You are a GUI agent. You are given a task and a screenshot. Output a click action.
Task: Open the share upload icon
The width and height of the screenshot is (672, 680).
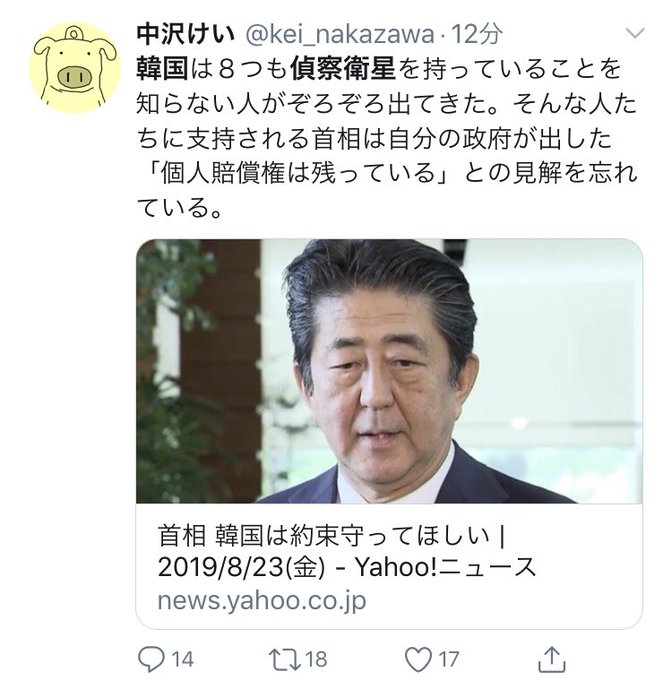(x=551, y=659)
